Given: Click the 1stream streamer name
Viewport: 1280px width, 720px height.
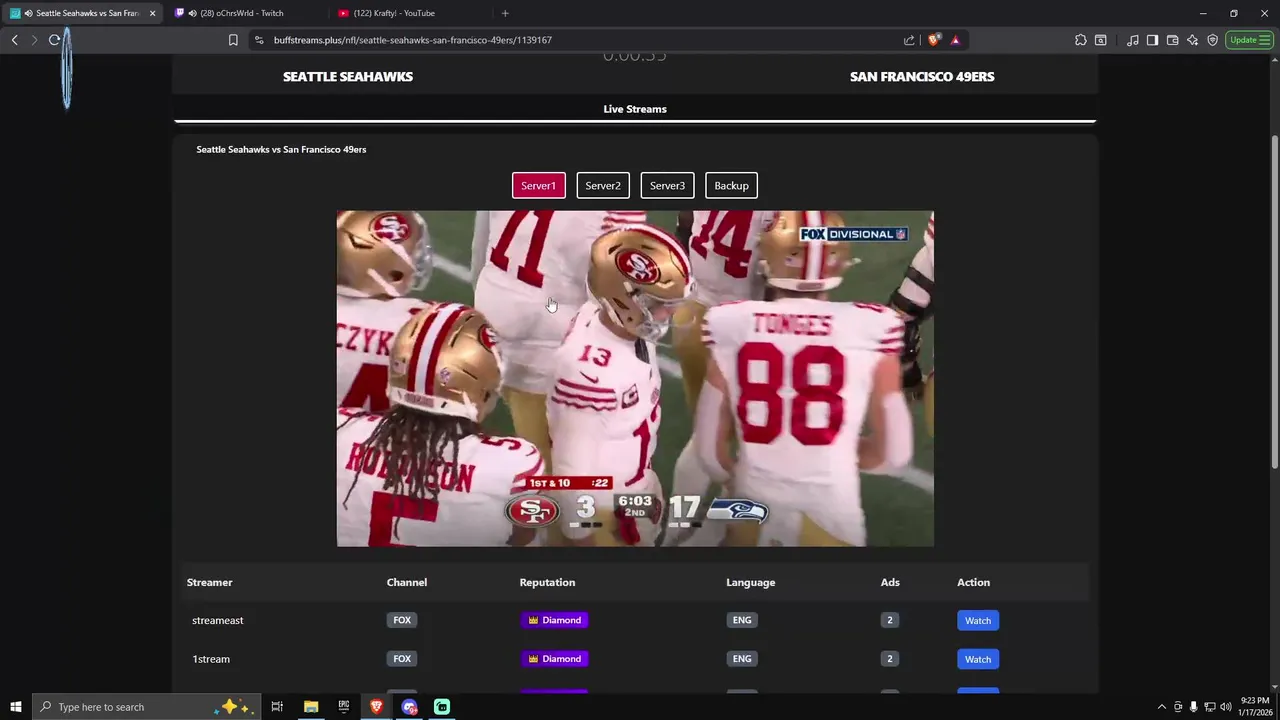Looking at the screenshot, I should pyautogui.click(x=211, y=659).
